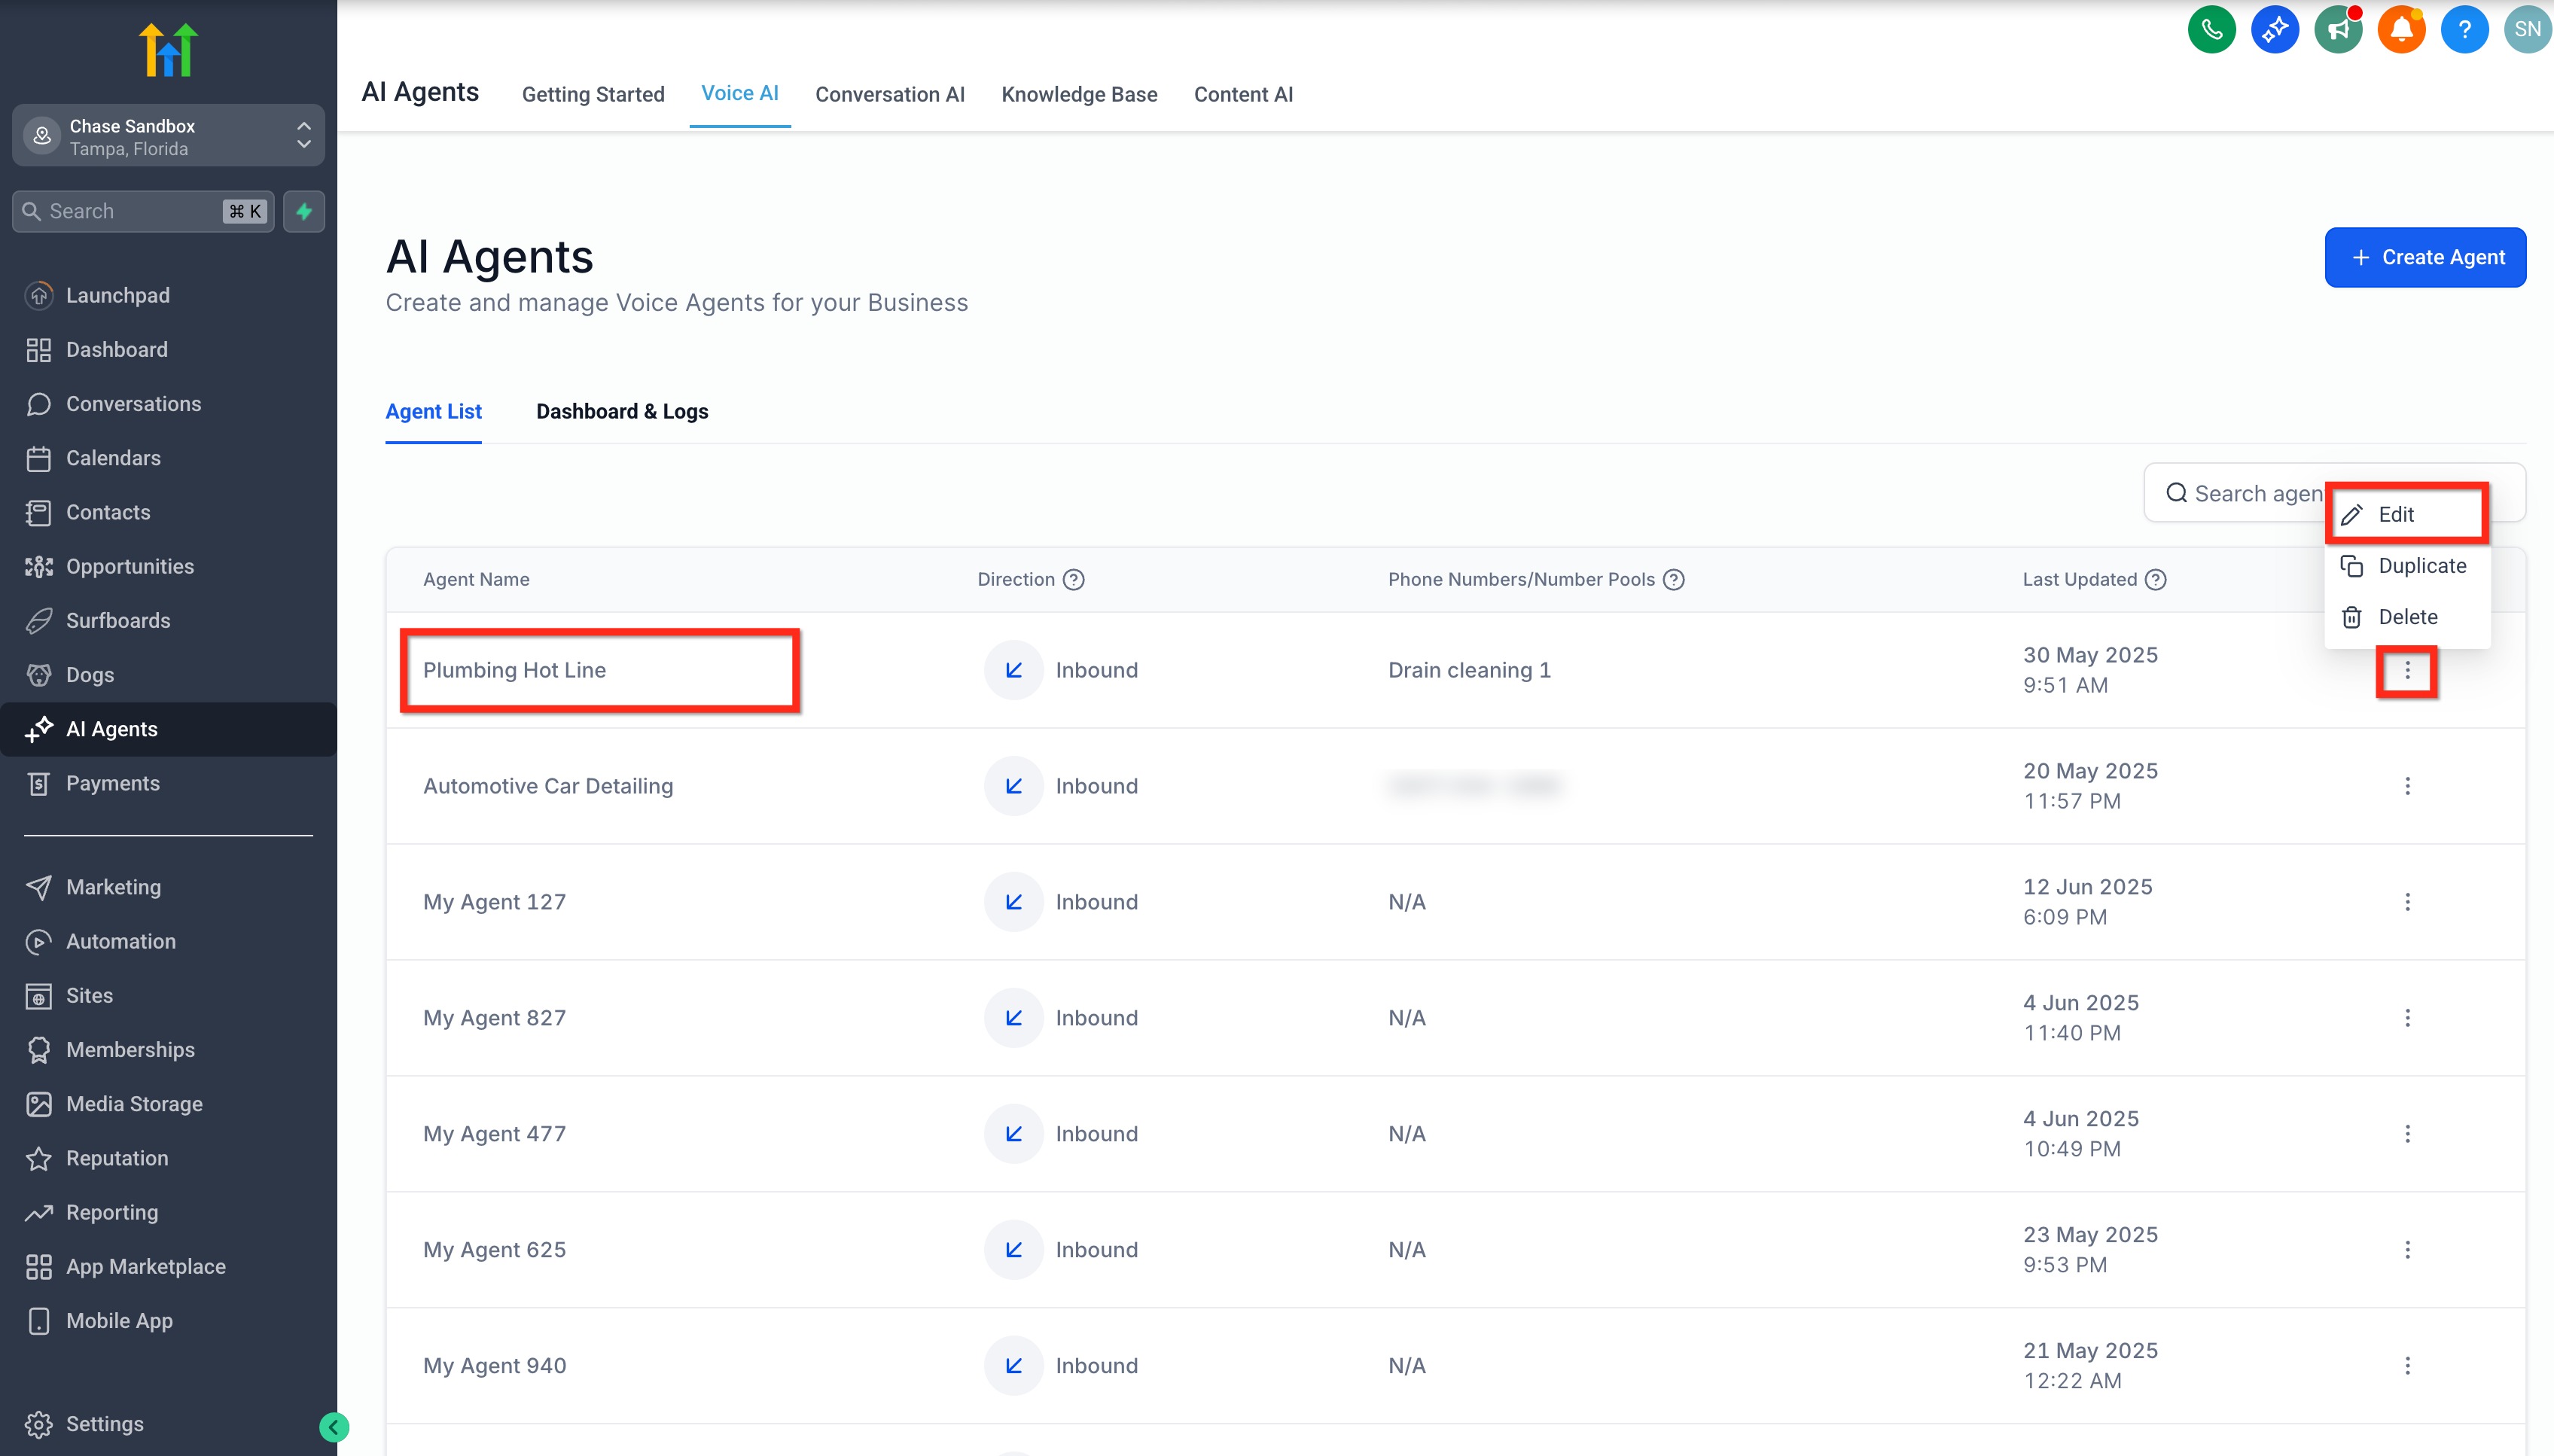
Task: Click the blue help question mark icon
Action: (x=2464, y=29)
